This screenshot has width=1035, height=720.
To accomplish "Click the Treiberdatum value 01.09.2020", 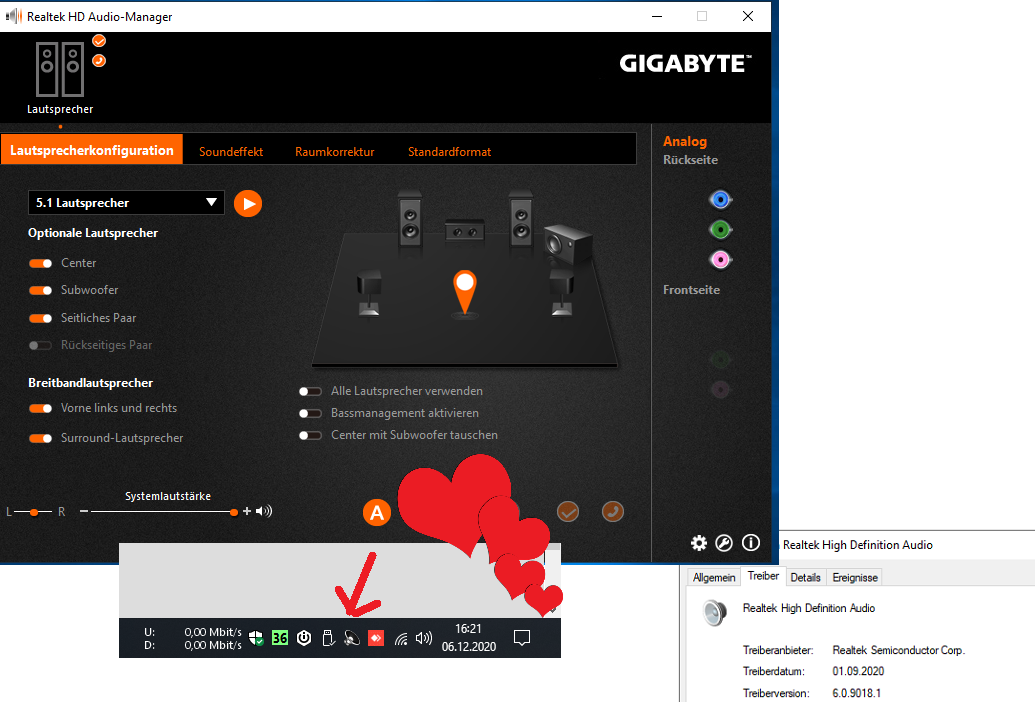I will click(x=858, y=671).
